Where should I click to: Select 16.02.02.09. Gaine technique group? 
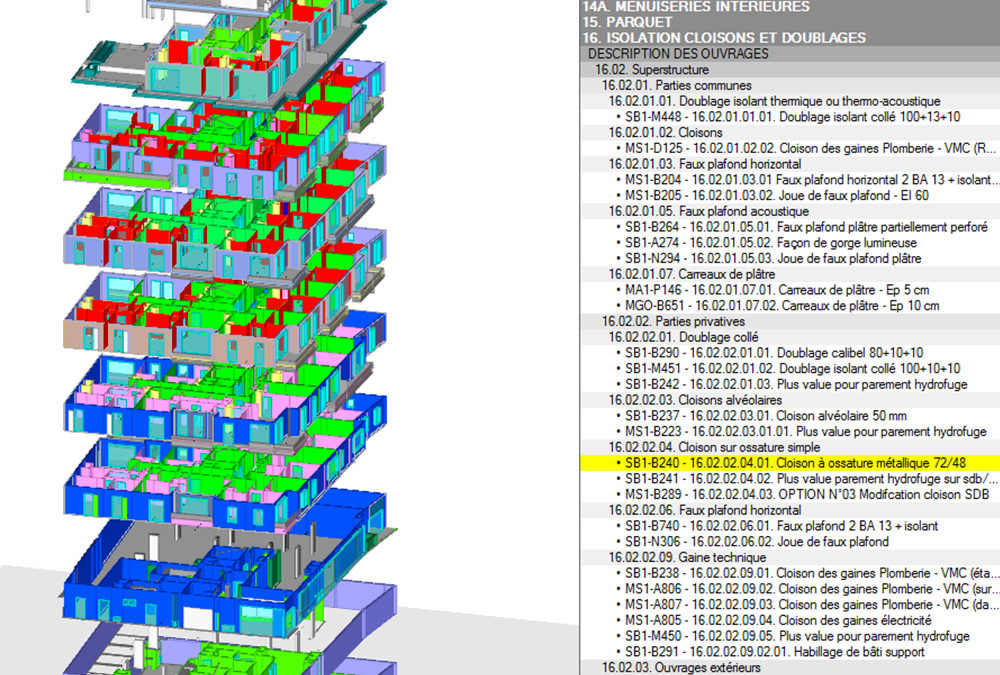[790, 558]
